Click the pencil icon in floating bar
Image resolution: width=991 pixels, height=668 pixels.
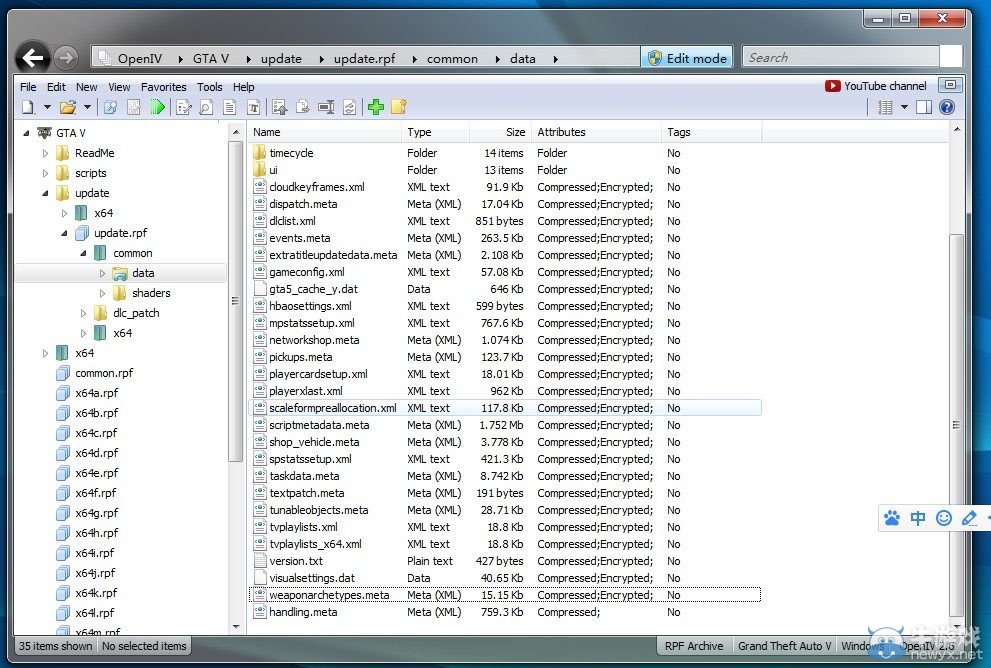coord(969,519)
